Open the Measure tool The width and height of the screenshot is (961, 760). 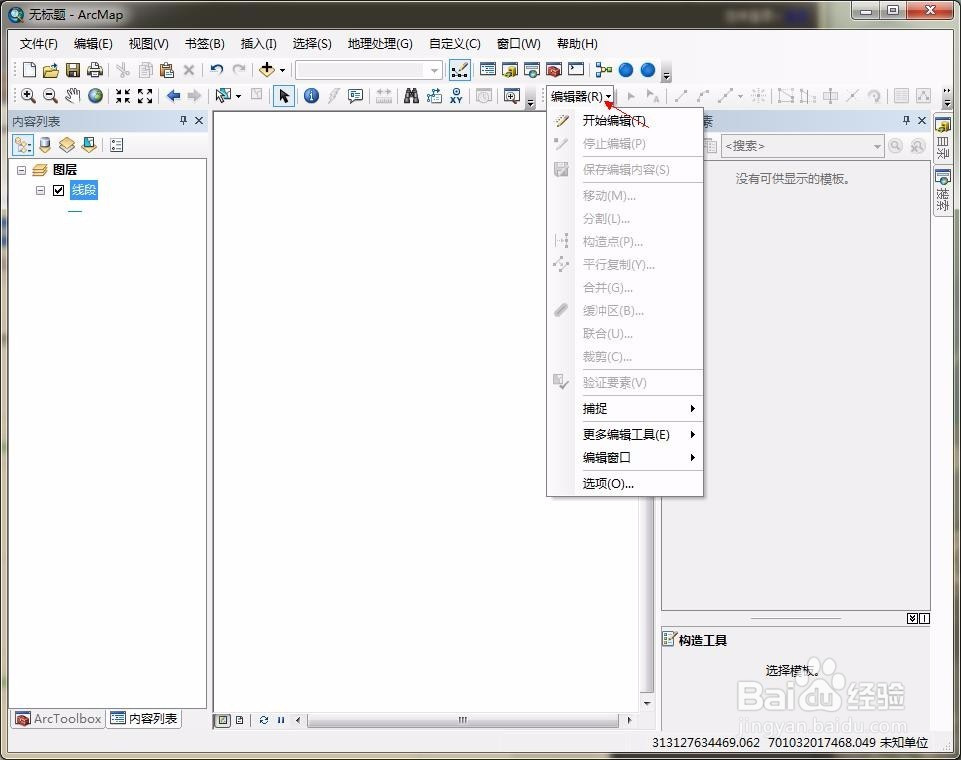tap(383, 96)
